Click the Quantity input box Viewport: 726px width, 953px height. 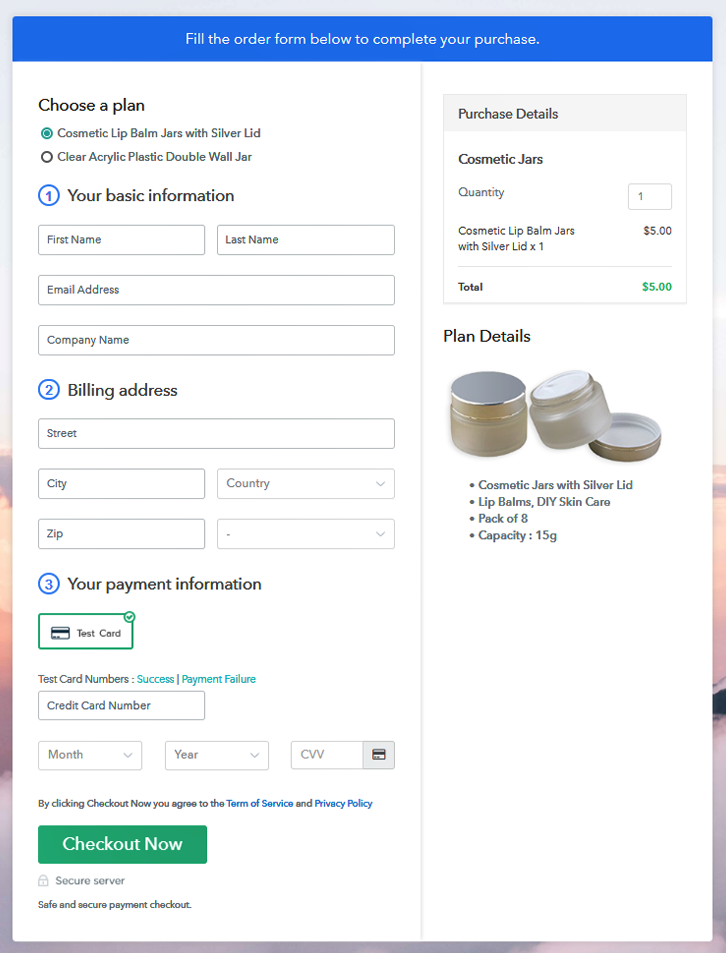coord(649,197)
